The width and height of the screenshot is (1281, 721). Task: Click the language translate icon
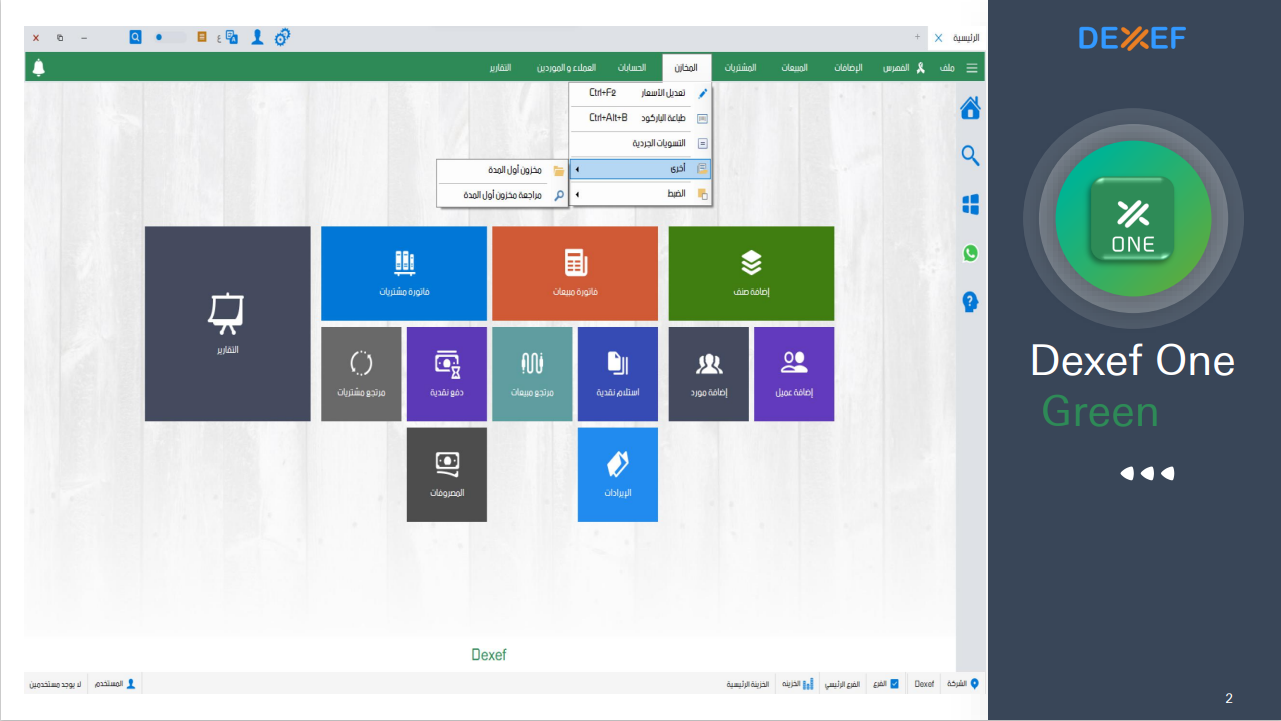pyautogui.click(x=232, y=37)
